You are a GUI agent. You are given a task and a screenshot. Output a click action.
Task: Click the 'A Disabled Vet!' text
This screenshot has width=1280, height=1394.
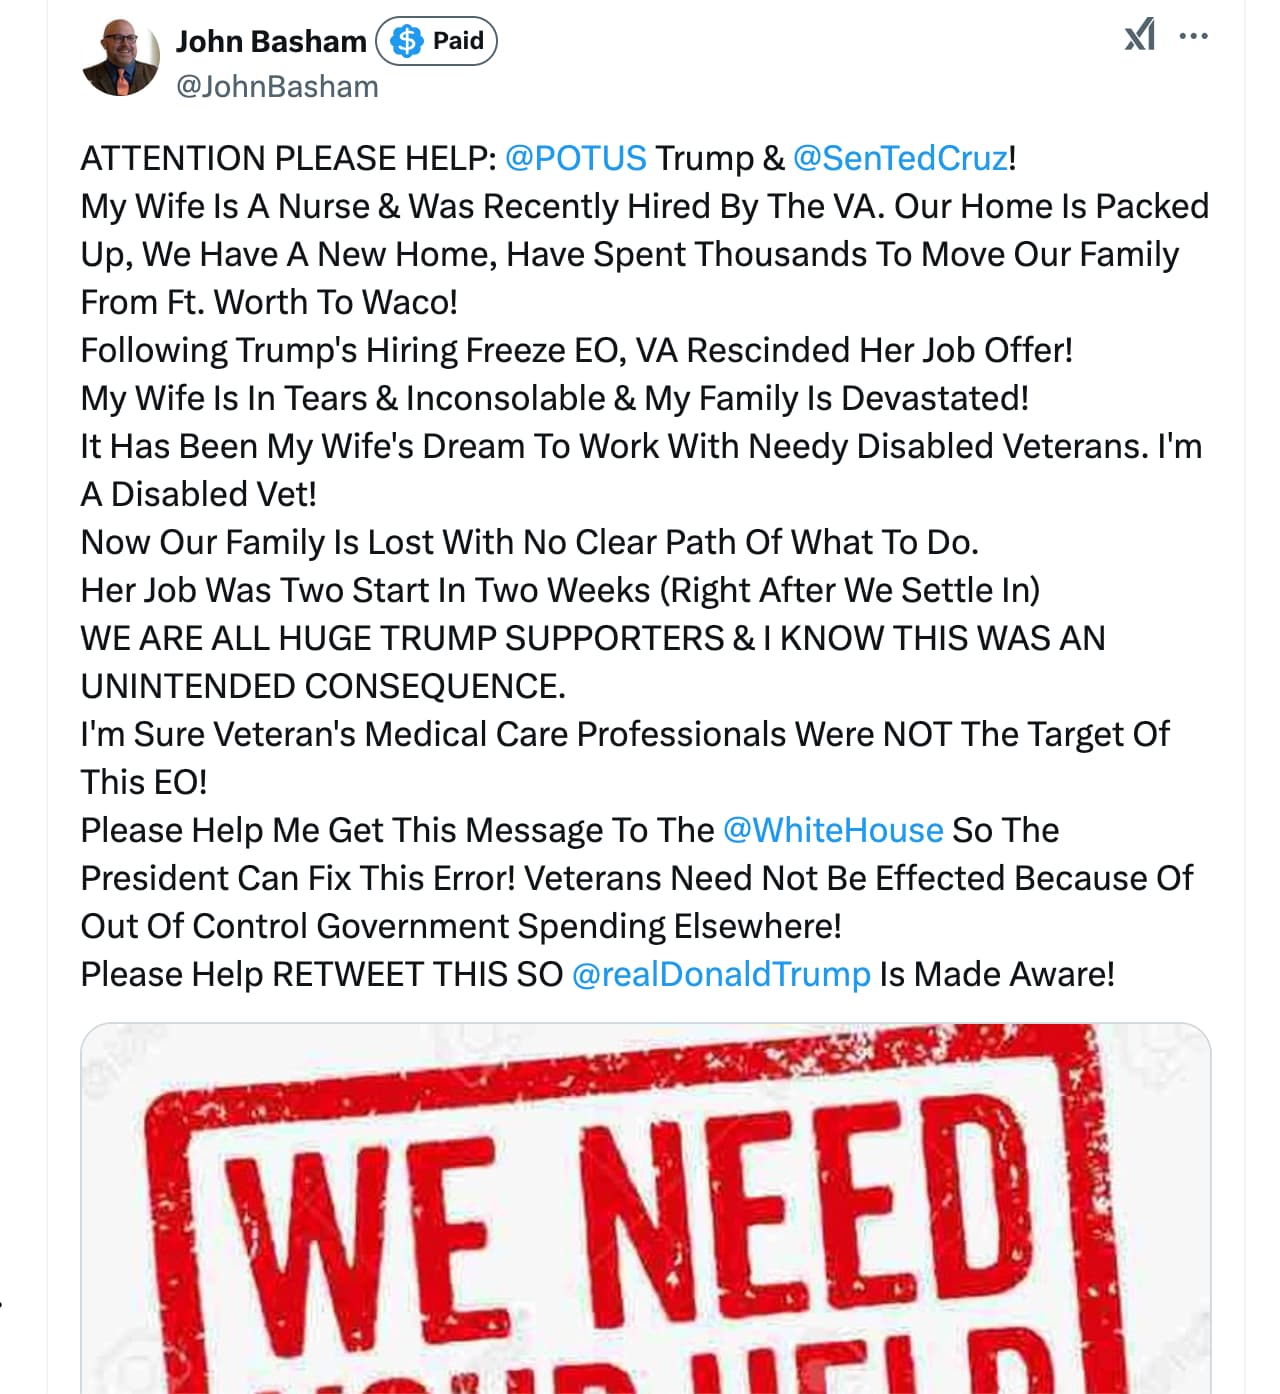click(x=198, y=494)
